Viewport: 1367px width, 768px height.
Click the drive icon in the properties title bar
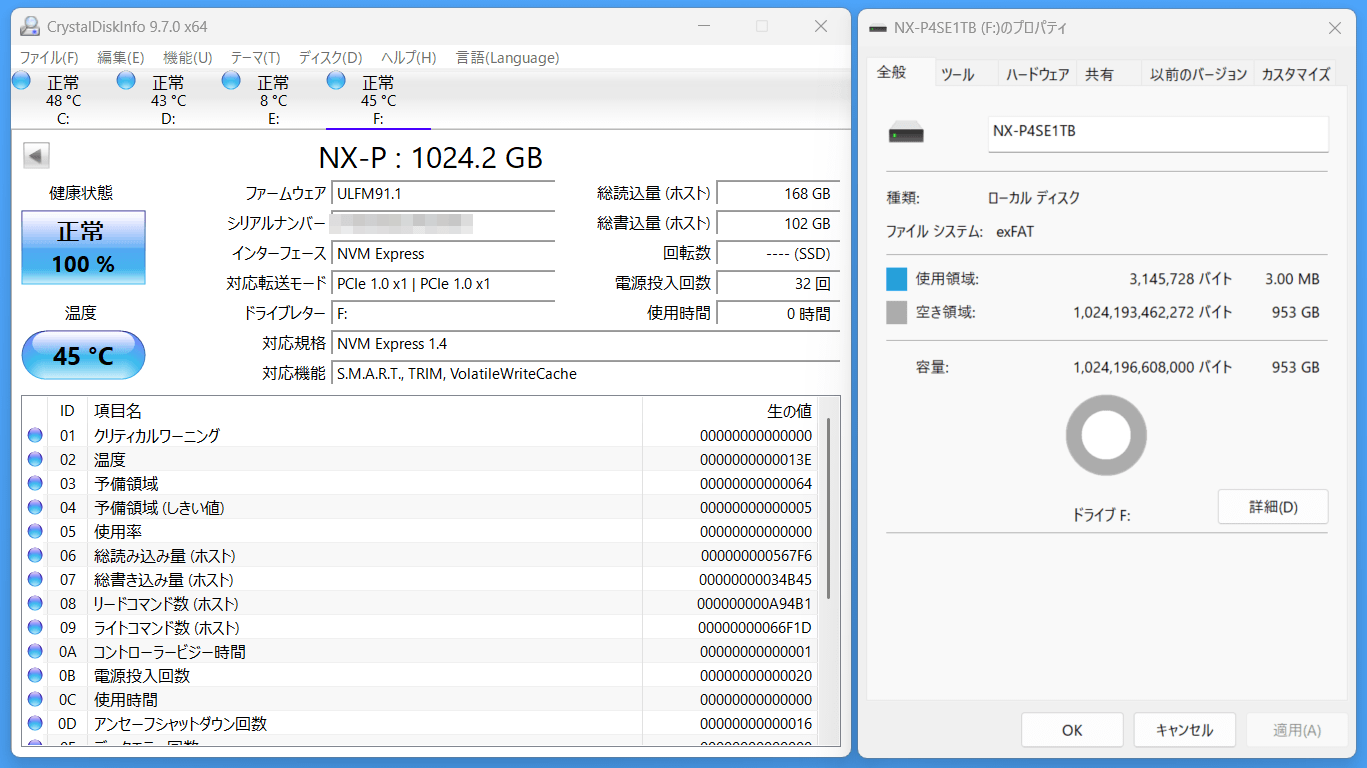point(878,28)
